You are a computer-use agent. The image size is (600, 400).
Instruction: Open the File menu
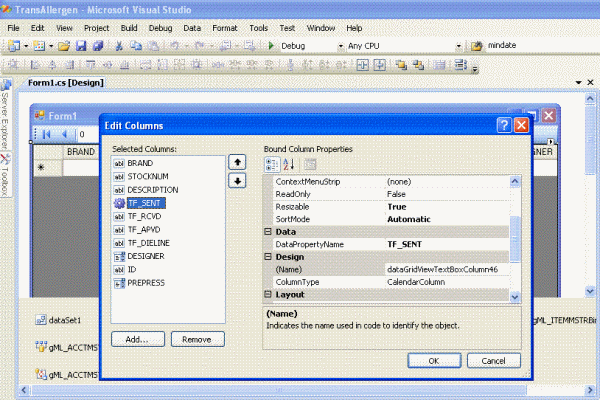13,28
